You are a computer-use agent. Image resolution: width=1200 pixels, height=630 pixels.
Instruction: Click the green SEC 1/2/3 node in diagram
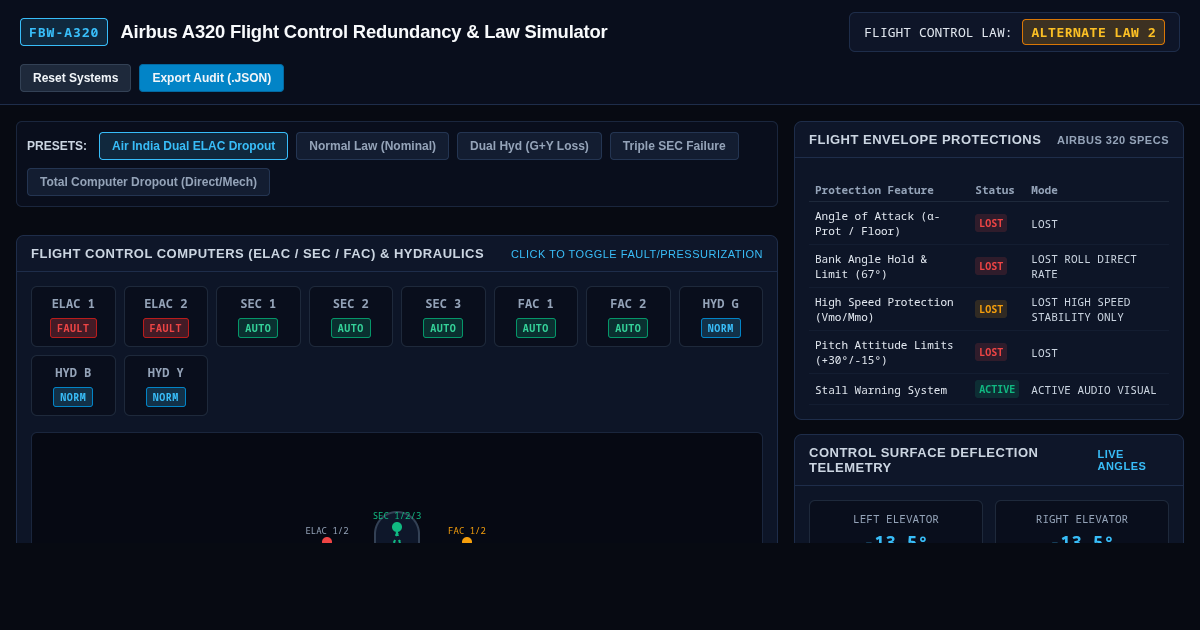[397, 527]
